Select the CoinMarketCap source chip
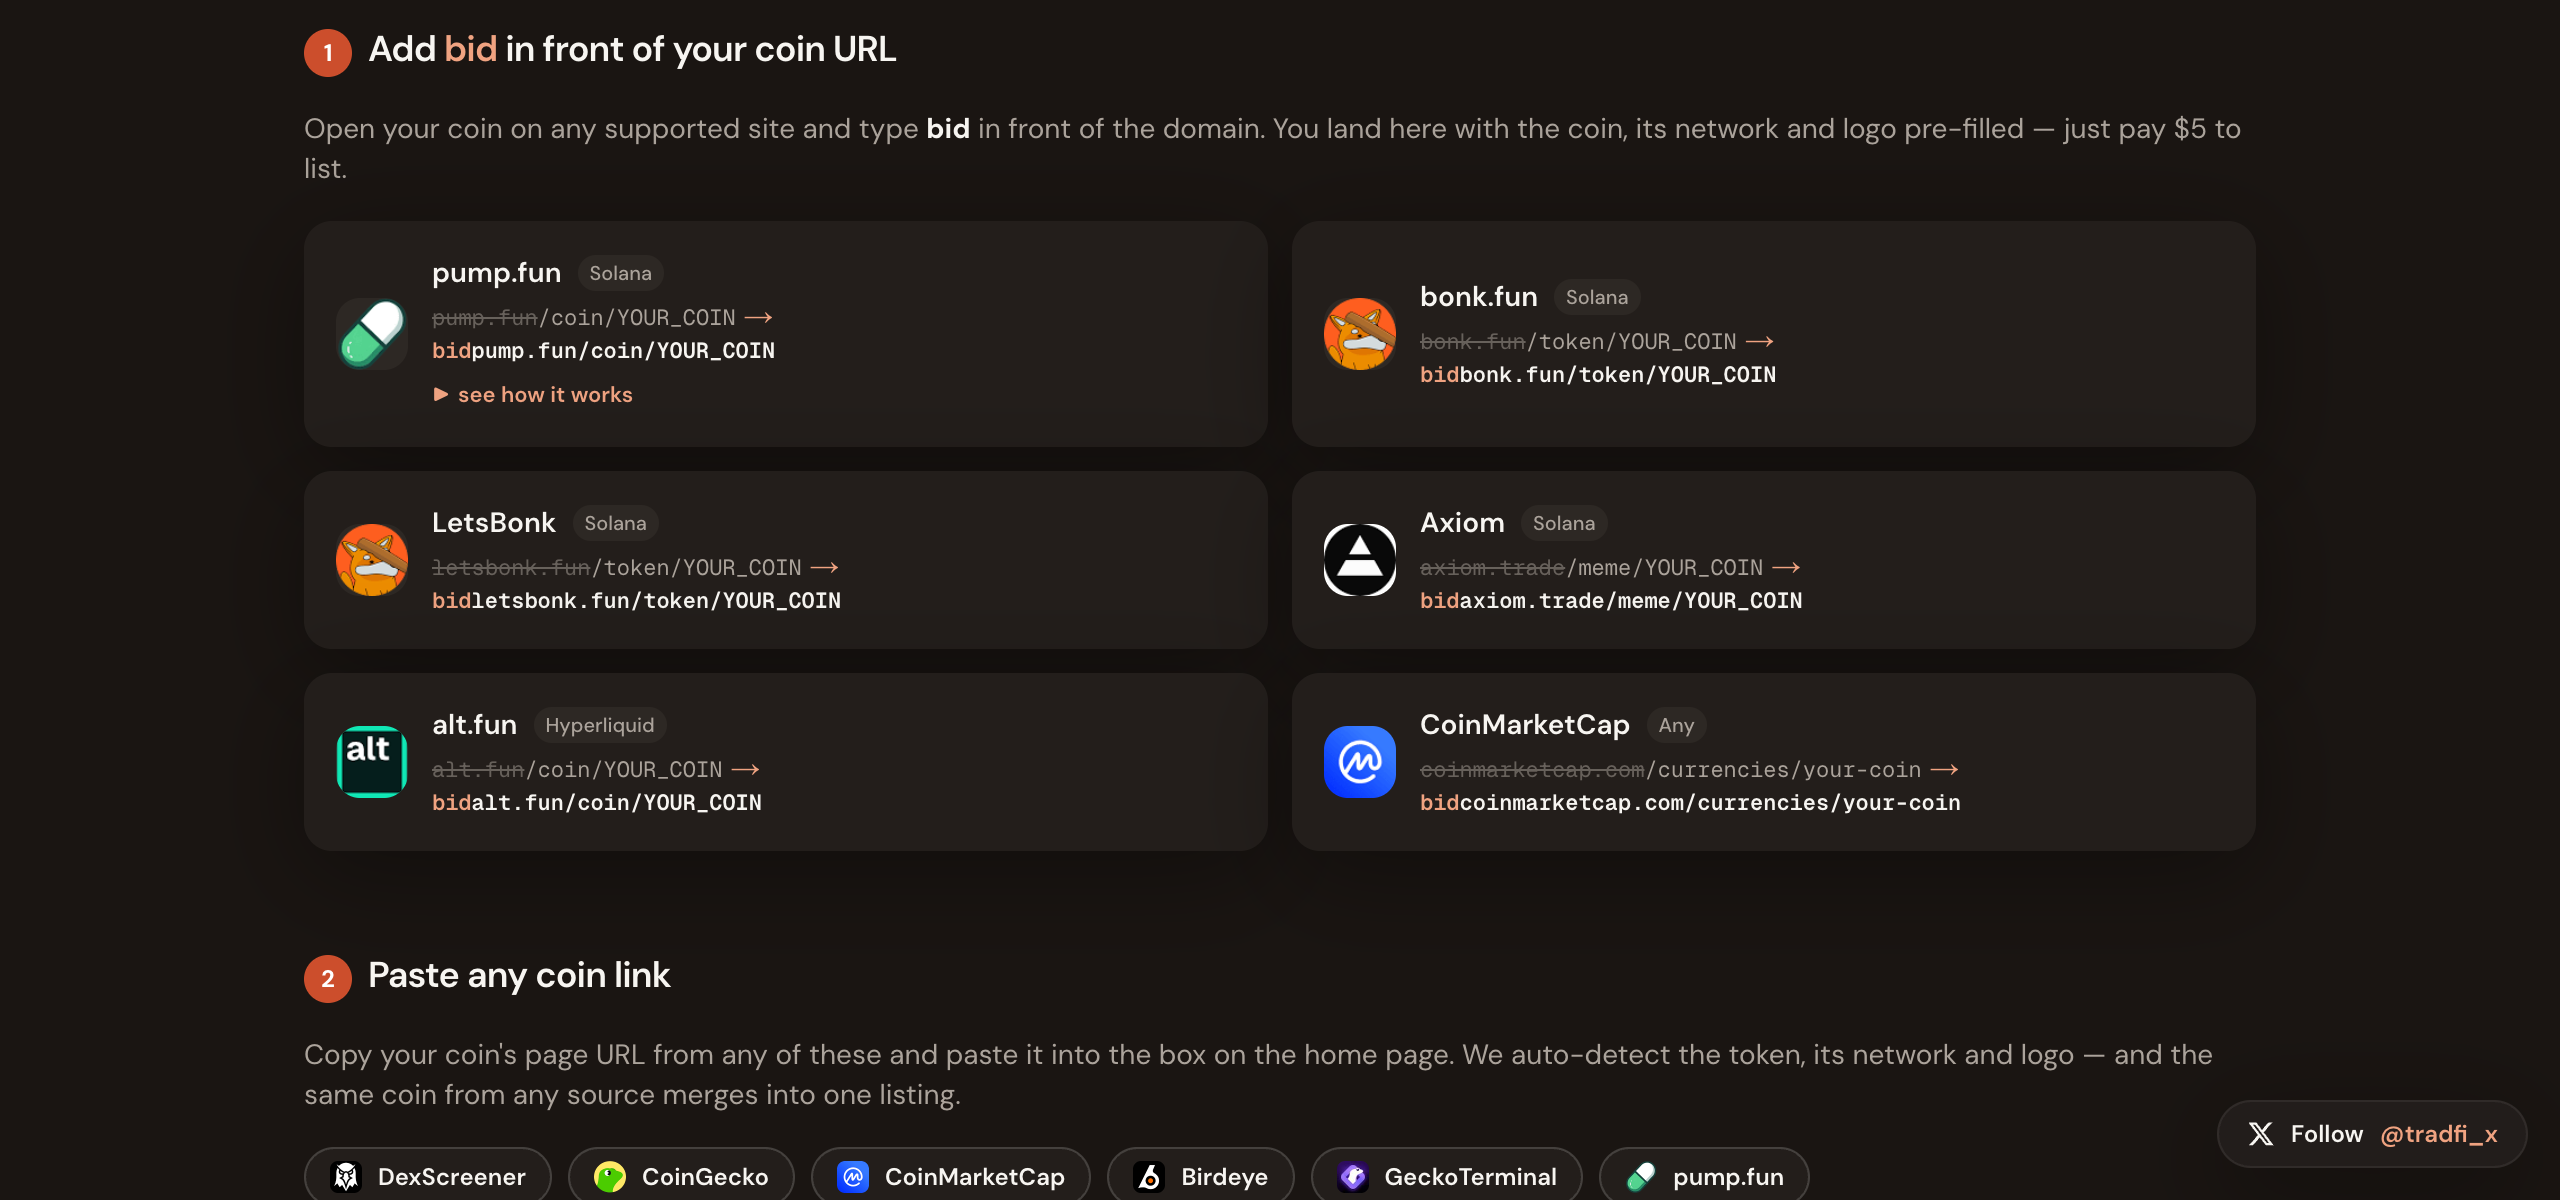This screenshot has width=2560, height=1200. [951, 1176]
